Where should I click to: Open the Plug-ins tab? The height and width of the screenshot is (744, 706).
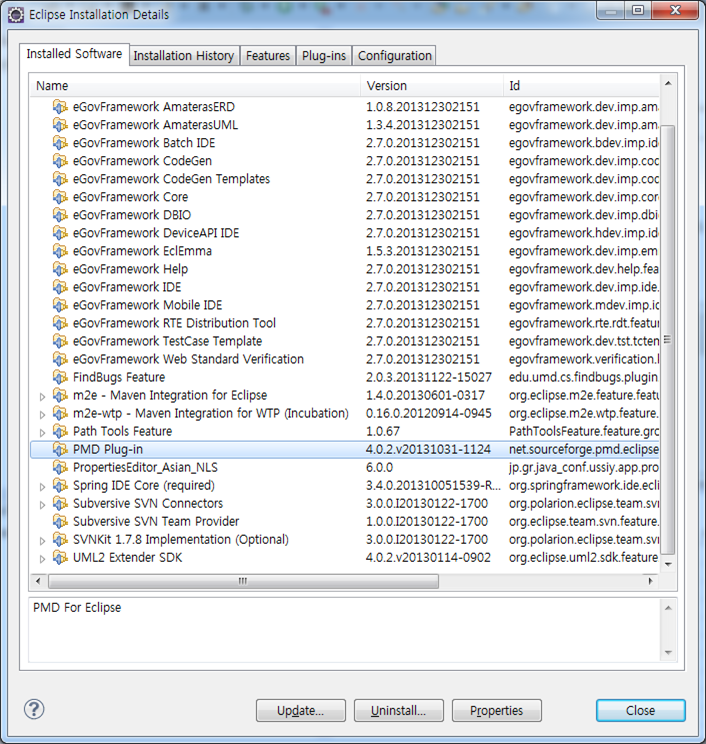pyautogui.click(x=324, y=56)
